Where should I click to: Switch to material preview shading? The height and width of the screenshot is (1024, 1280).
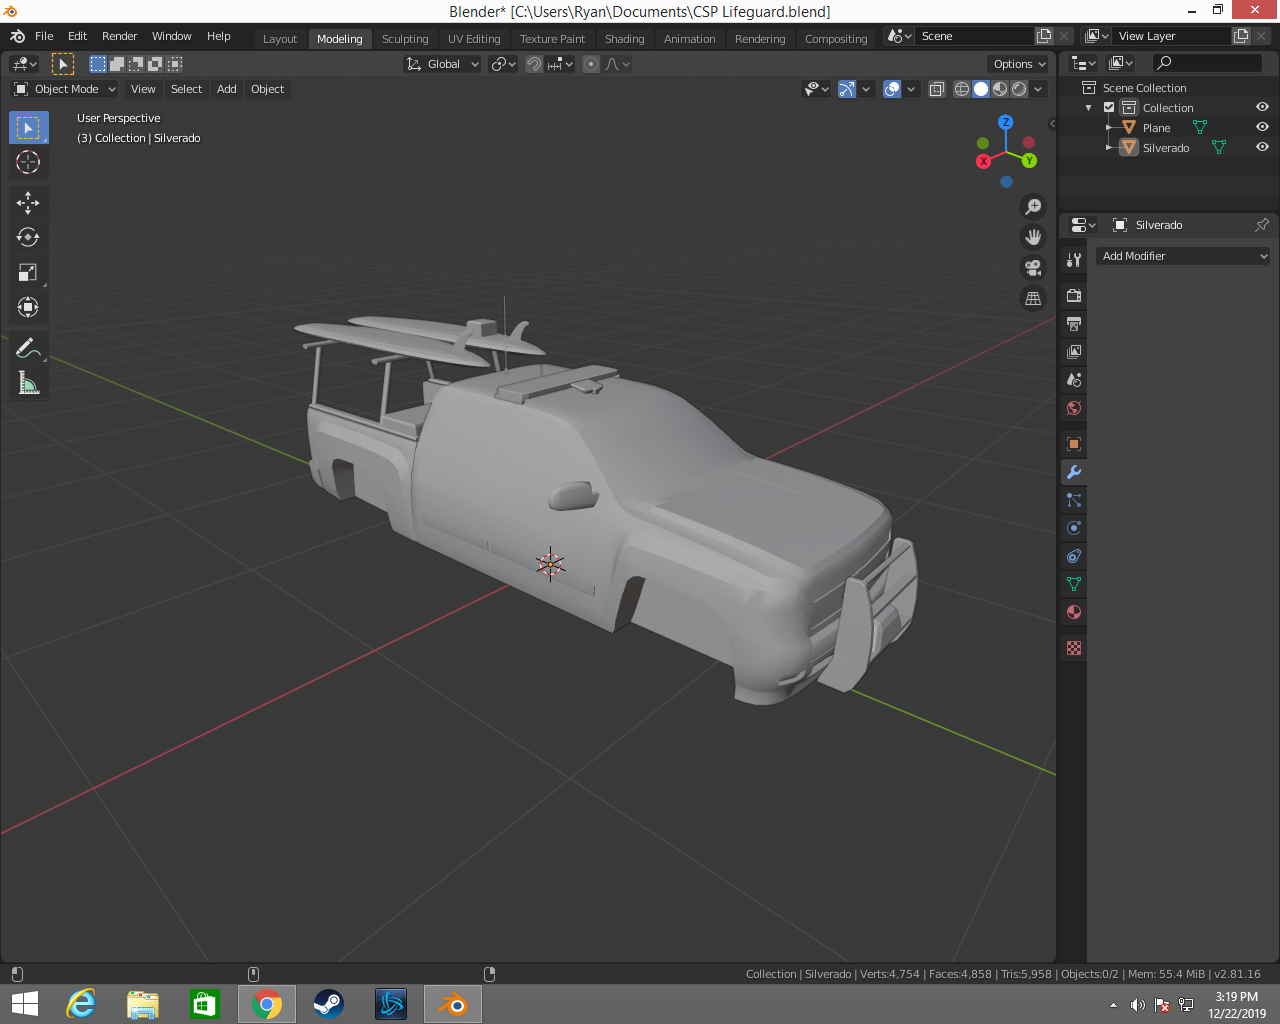(1000, 89)
